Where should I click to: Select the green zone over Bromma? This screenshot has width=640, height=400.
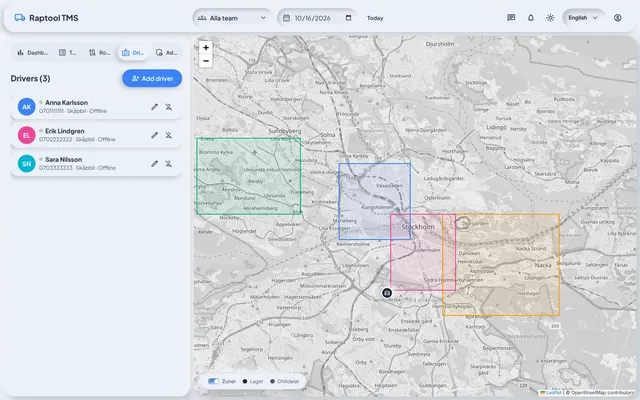[249, 176]
